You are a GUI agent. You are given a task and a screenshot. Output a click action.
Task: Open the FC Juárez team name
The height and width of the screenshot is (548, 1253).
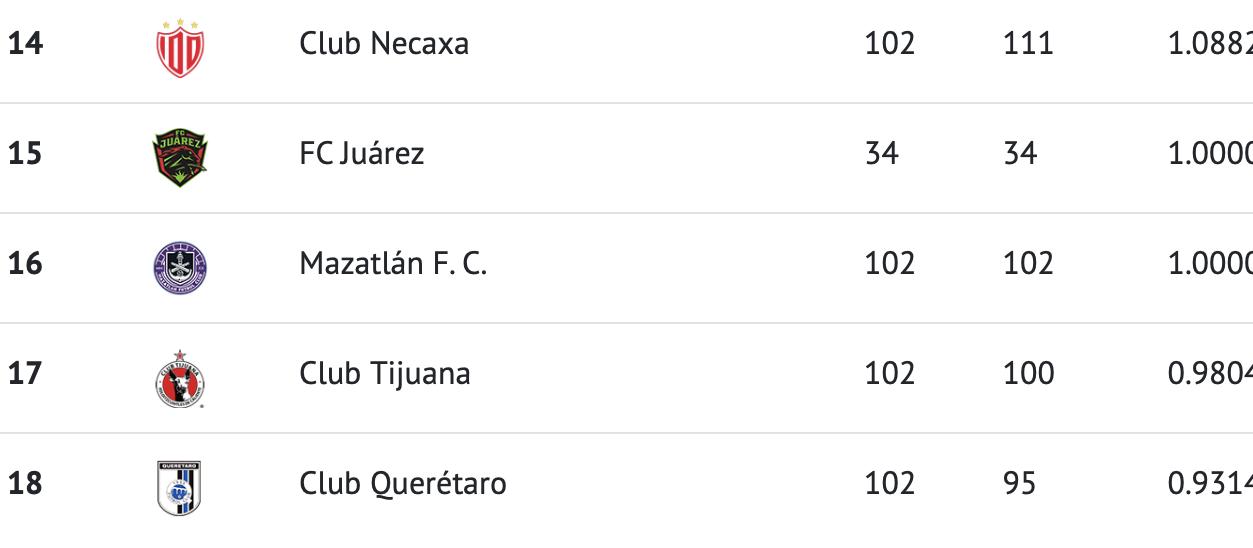point(362,154)
